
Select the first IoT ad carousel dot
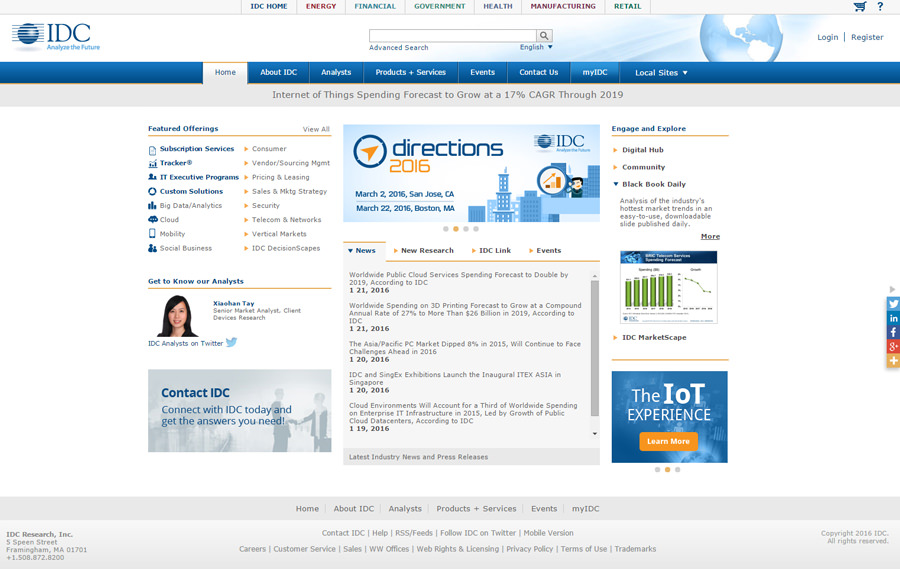(657, 469)
